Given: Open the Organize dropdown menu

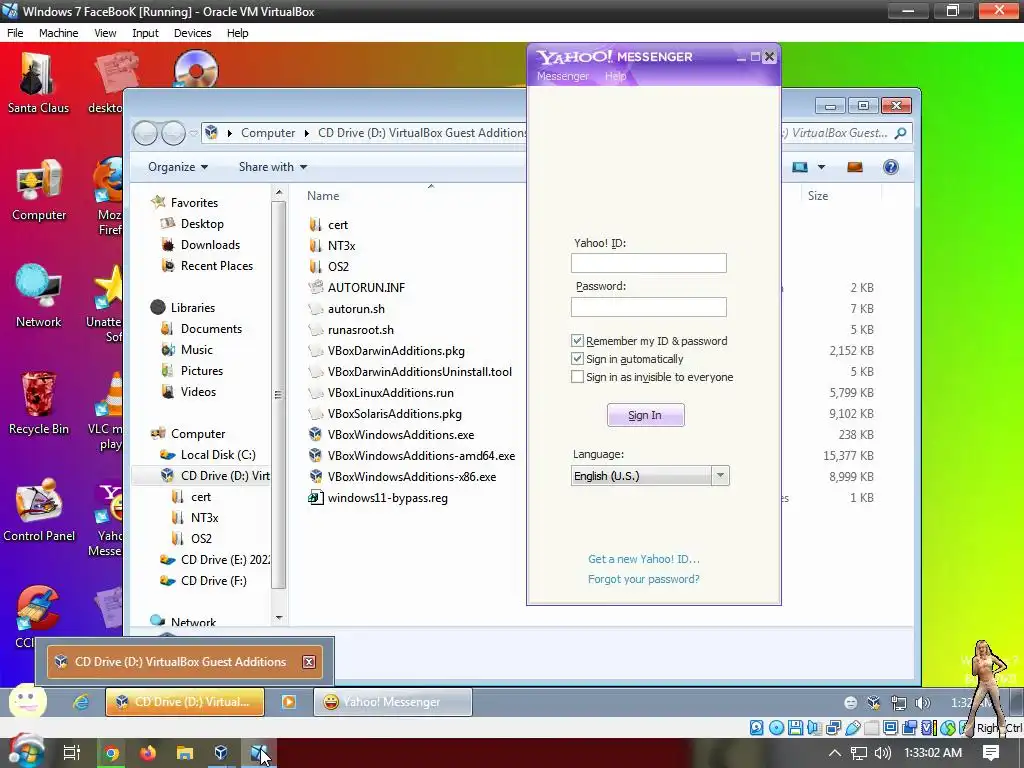Looking at the screenshot, I should pyautogui.click(x=178, y=167).
